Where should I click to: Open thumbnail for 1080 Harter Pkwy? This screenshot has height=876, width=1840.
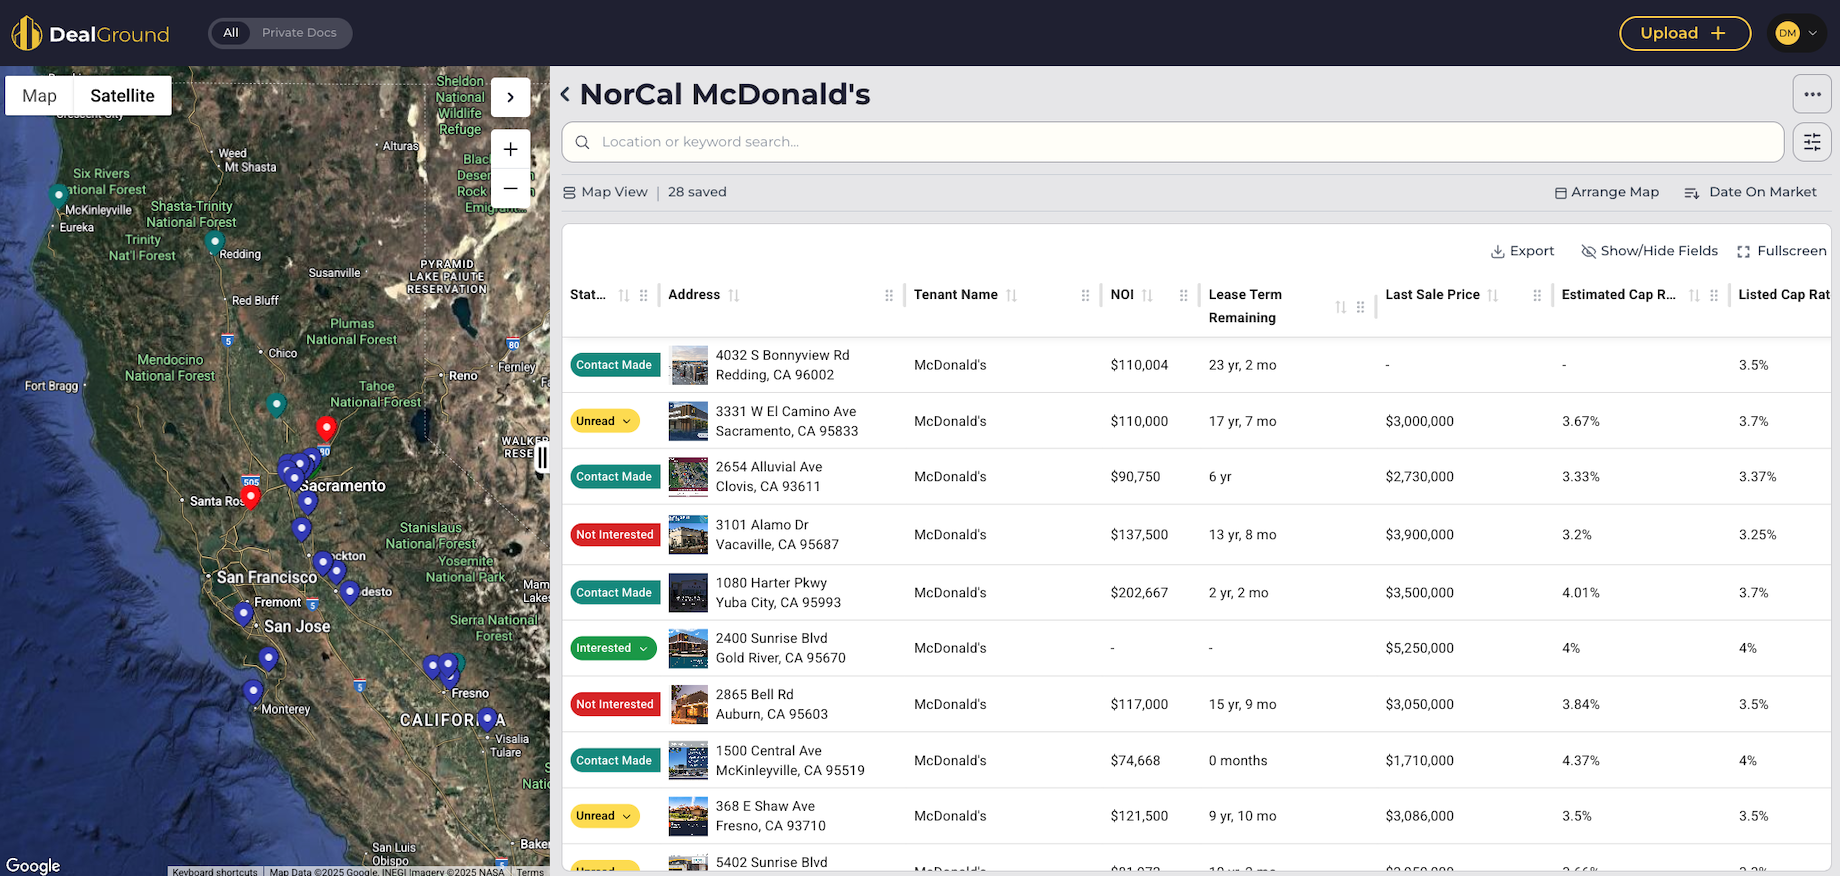pos(689,593)
